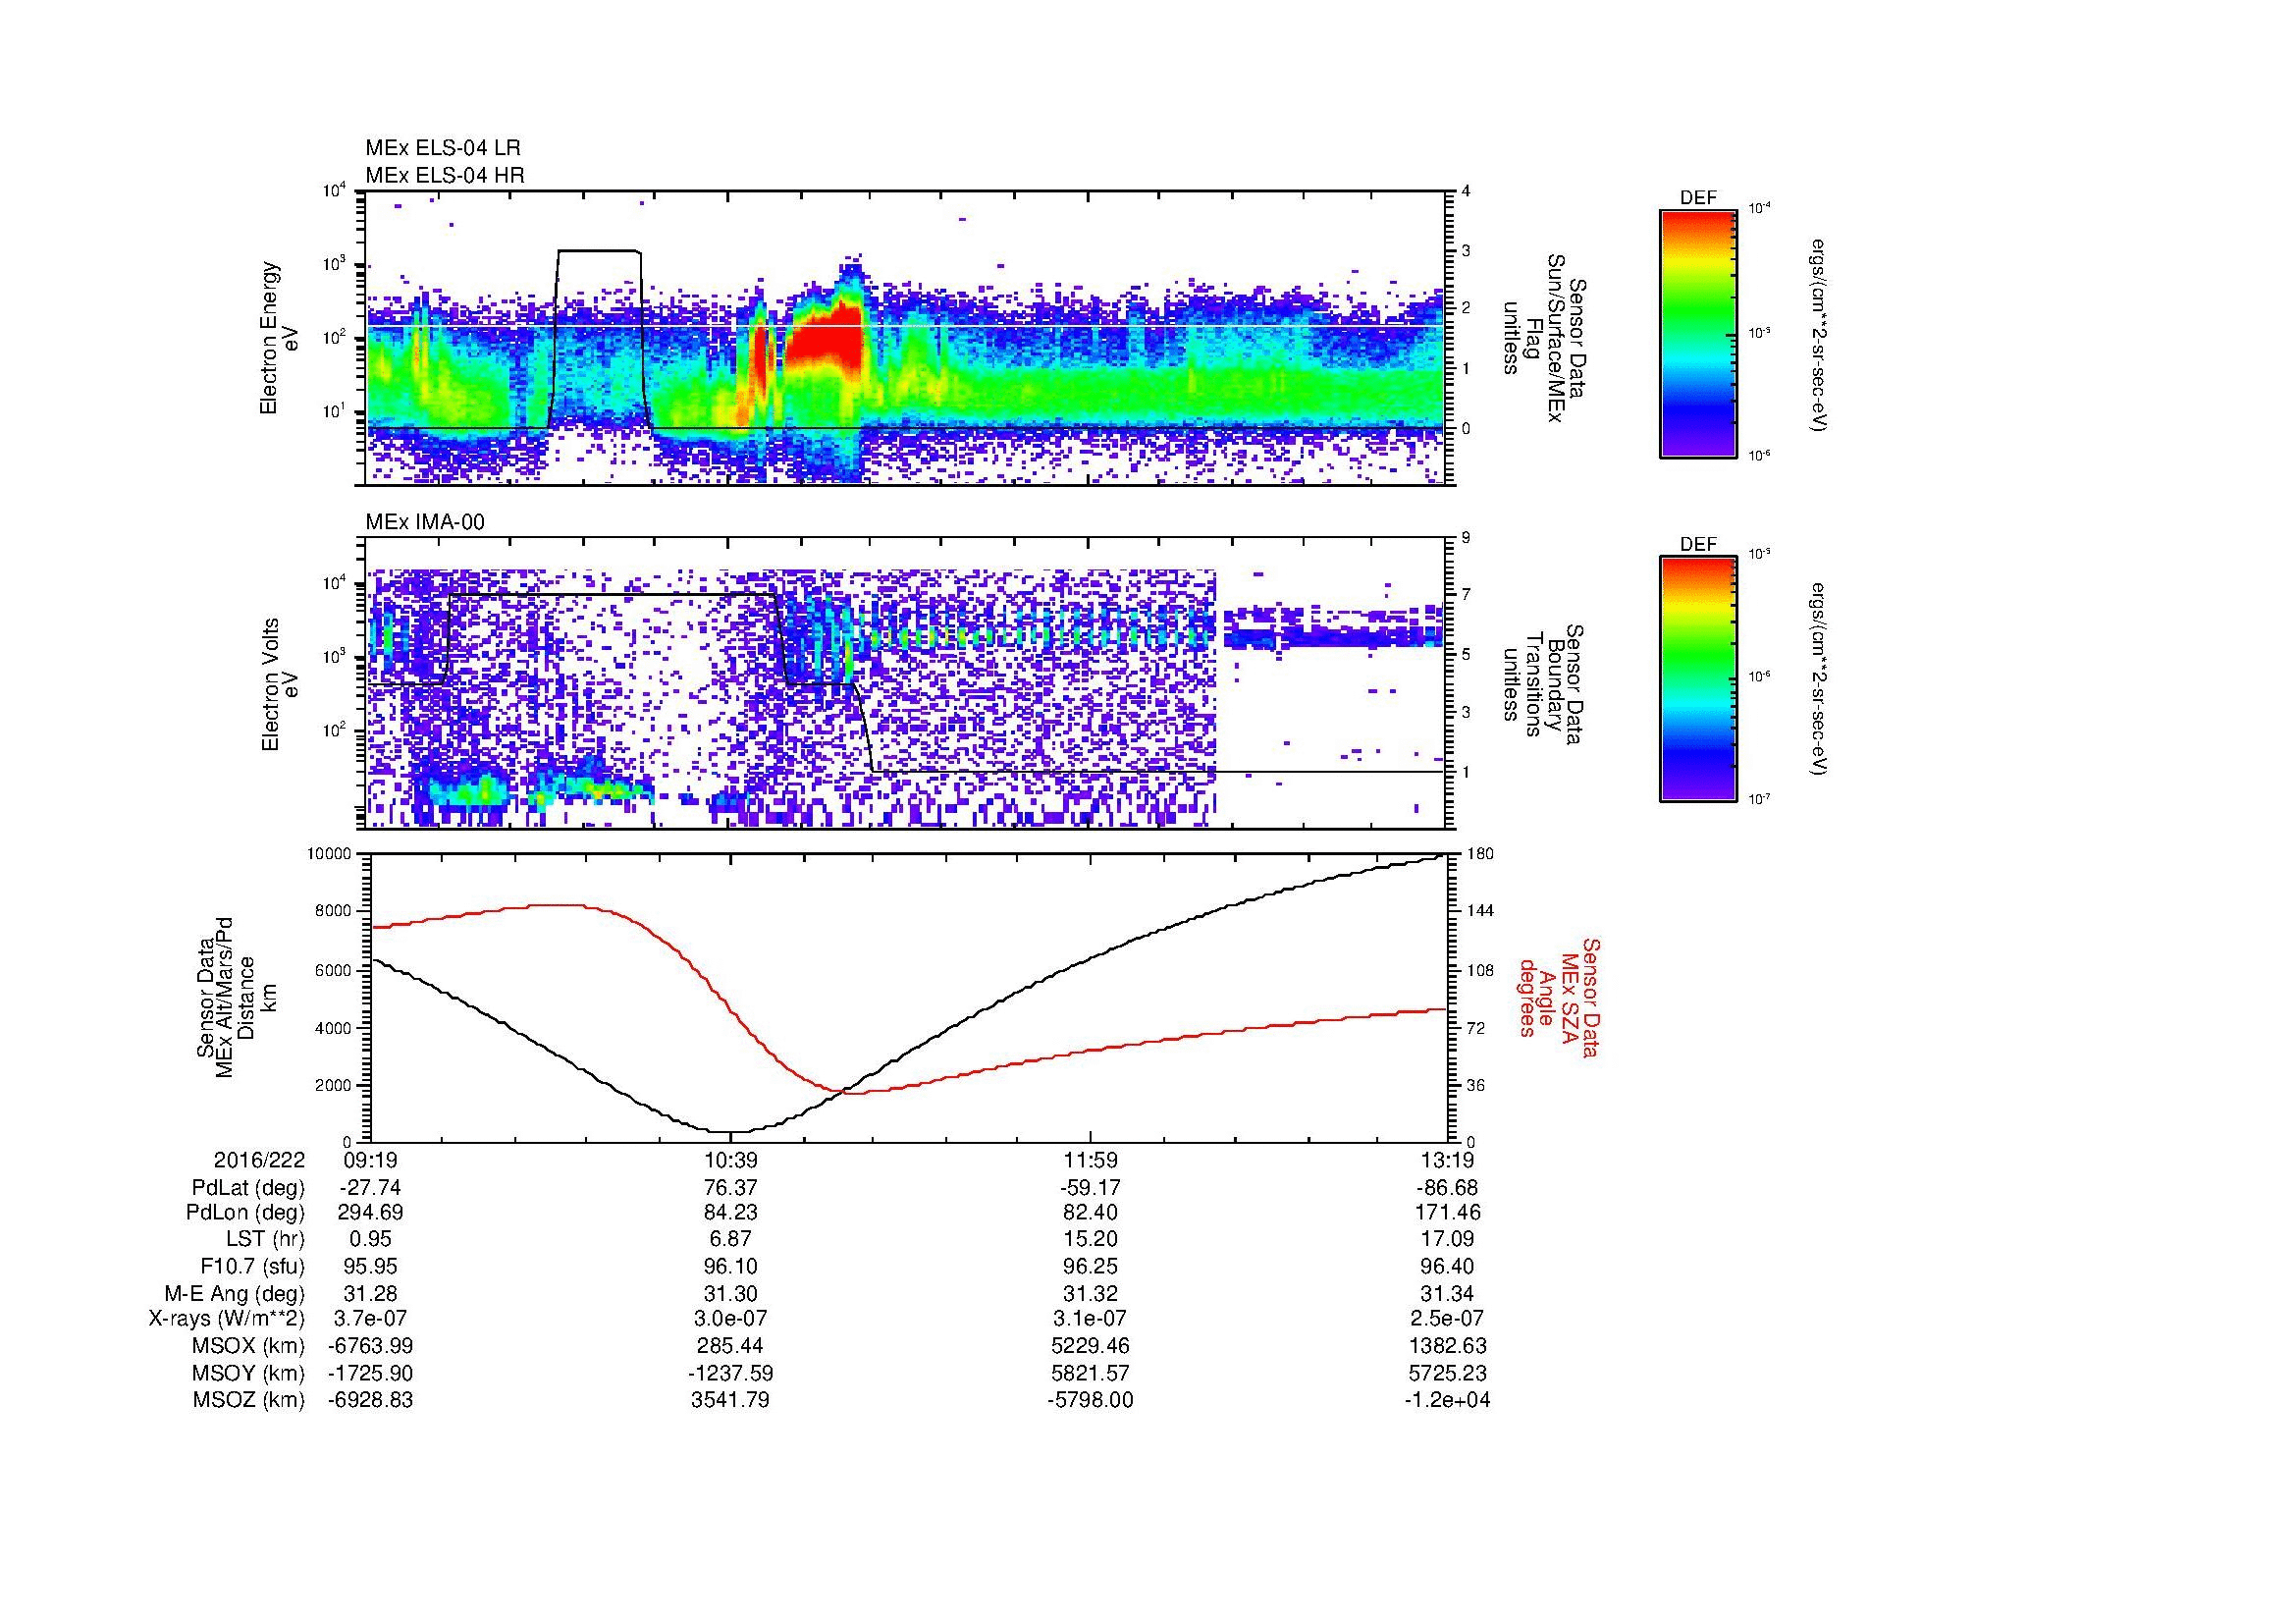The image size is (2296, 1623).
Task: Select the lower DEF color bar
Action: [1698, 679]
